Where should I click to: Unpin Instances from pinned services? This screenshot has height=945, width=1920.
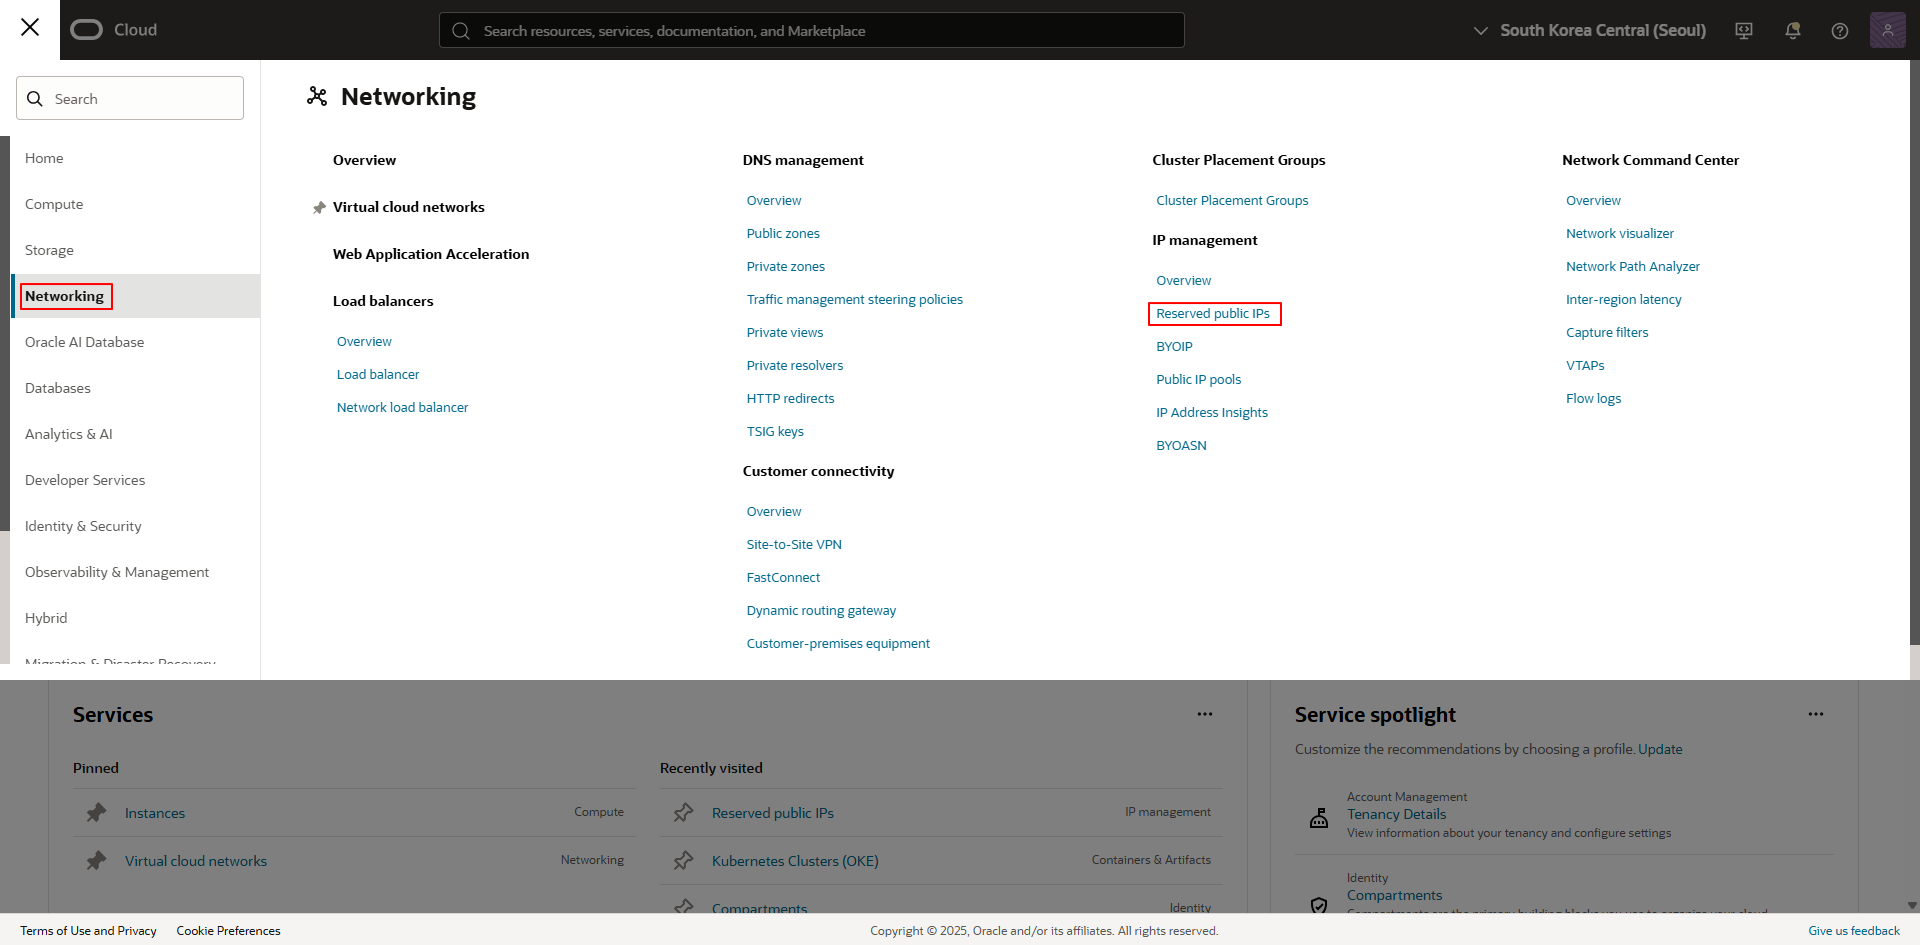pyautogui.click(x=96, y=813)
